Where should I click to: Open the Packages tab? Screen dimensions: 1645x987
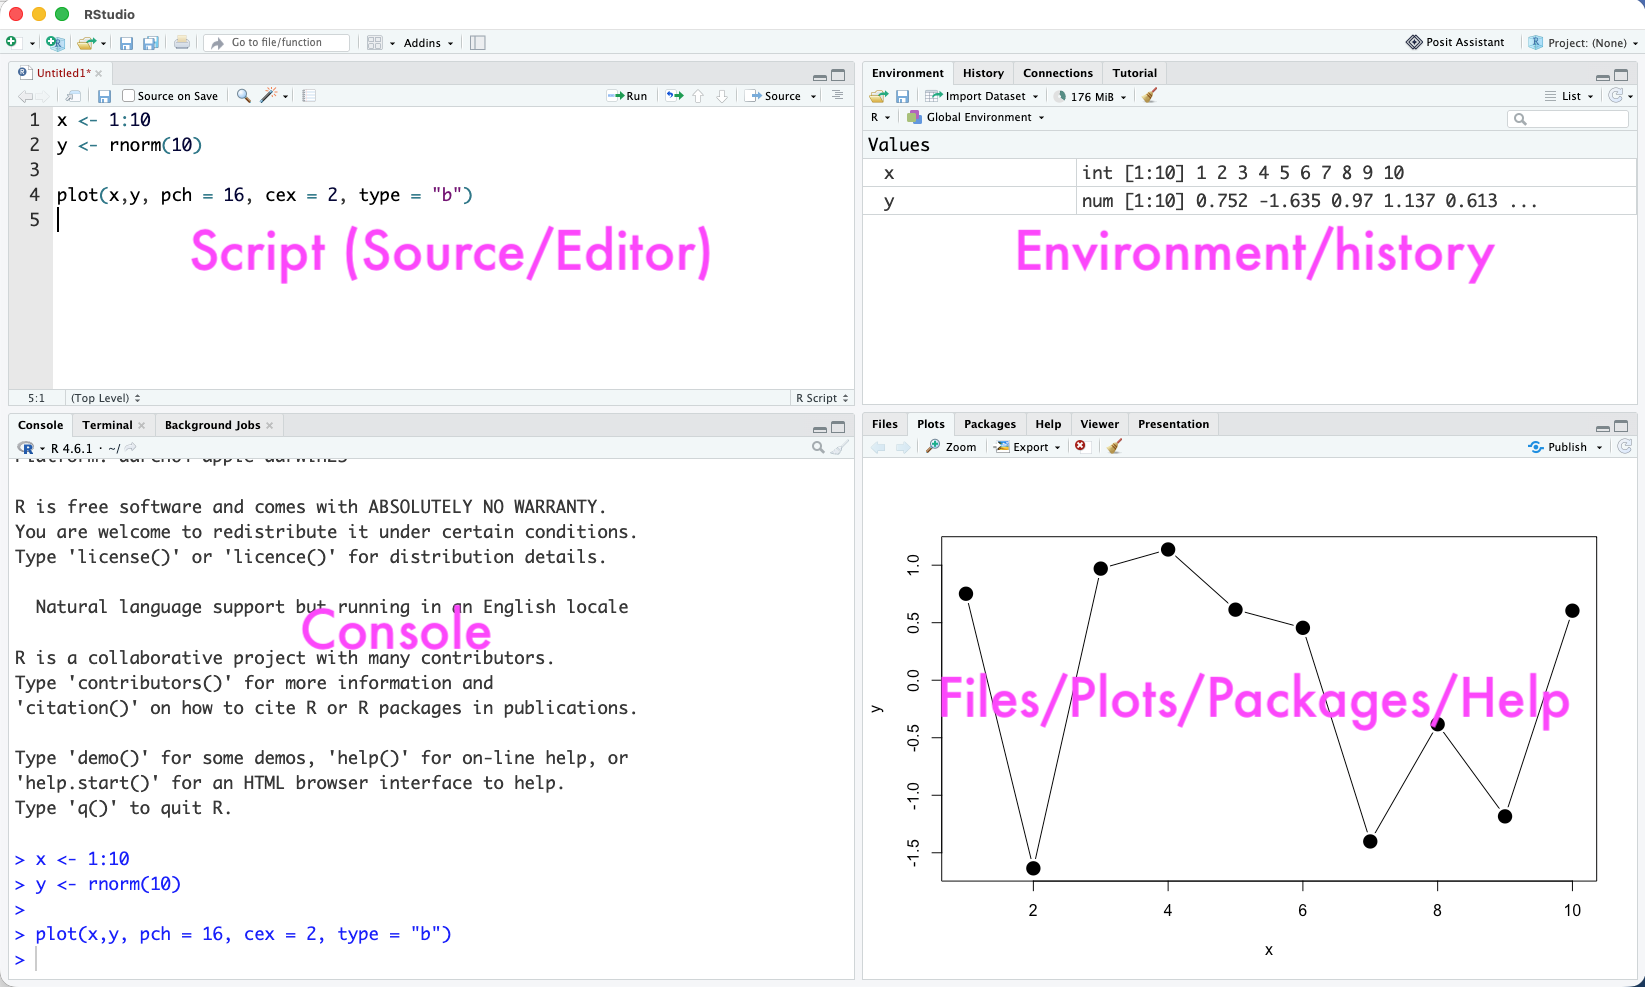pos(990,424)
